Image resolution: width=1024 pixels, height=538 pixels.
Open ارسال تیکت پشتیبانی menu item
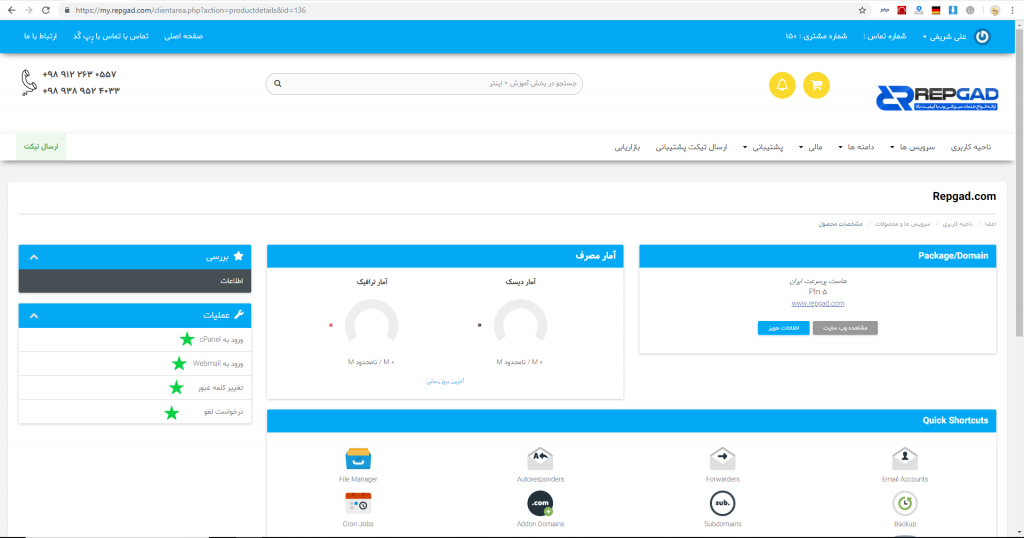point(691,147)
